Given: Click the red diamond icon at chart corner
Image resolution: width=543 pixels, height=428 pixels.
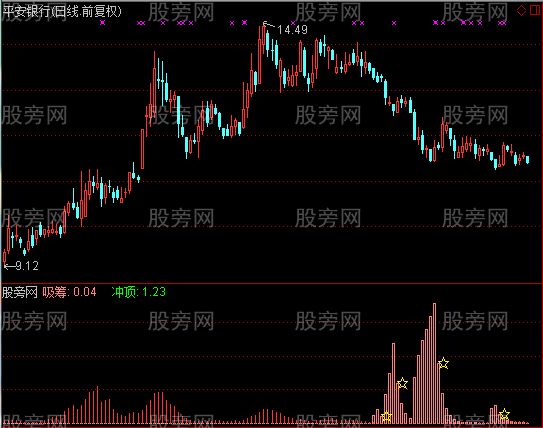Looking at the screenshot, I should tap(522, 10).
